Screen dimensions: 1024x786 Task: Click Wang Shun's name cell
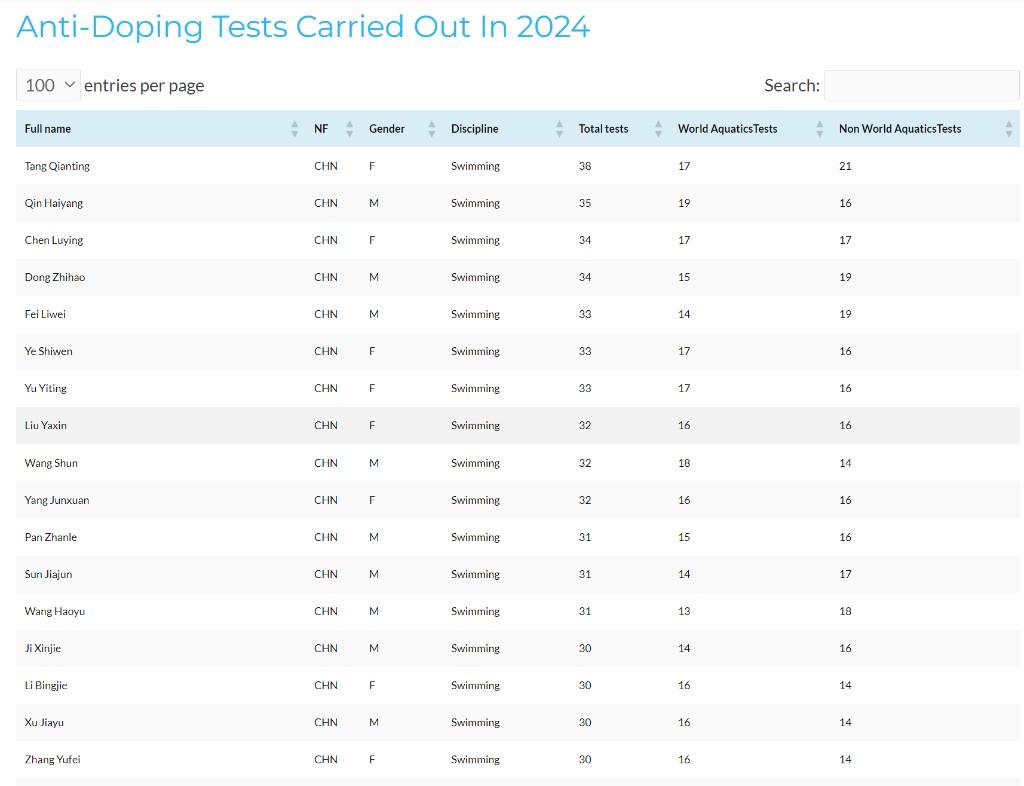pos(51,463)
